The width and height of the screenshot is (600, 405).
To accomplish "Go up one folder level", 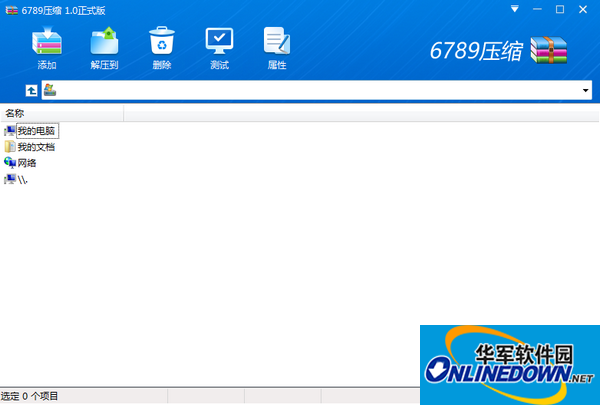I will (31, 91).
